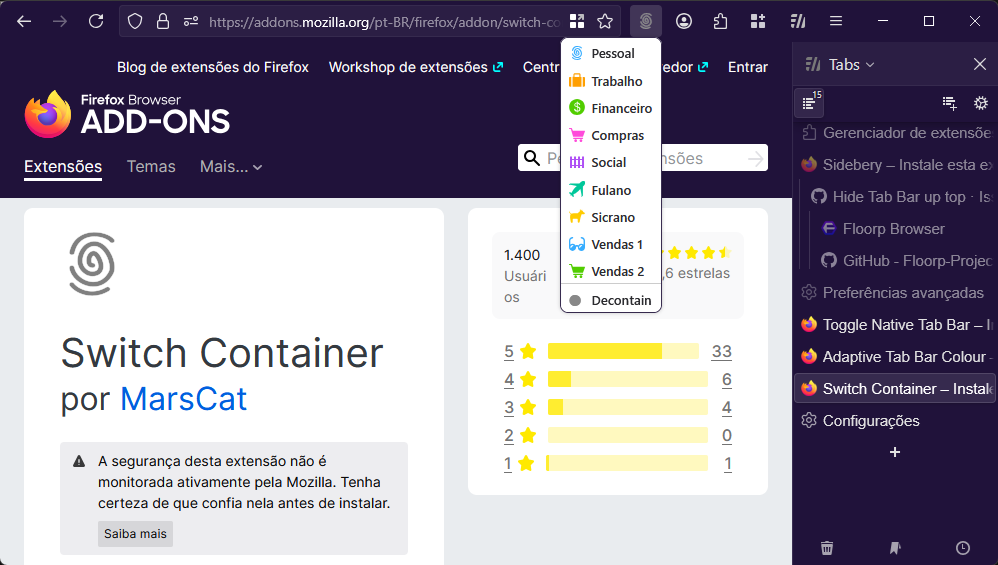This screenshot has width=998, height=565.
Task: Open the bookmarks panel icon at sidebar bottom
Action: [895, 548]
